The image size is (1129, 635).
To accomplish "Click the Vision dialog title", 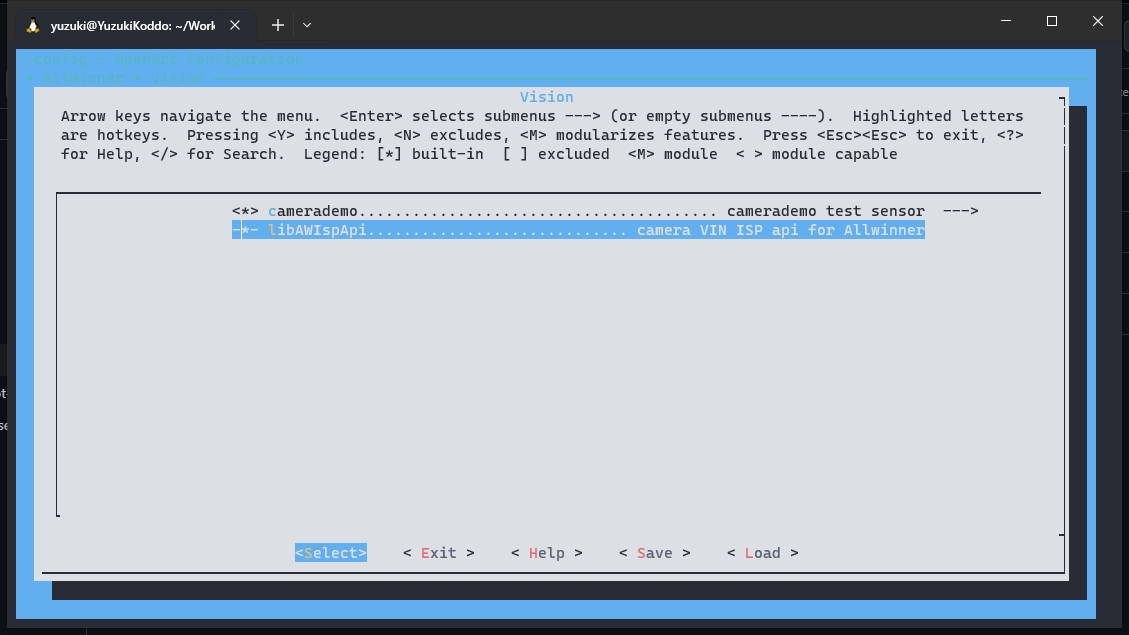I will click(x=546, y=97).
